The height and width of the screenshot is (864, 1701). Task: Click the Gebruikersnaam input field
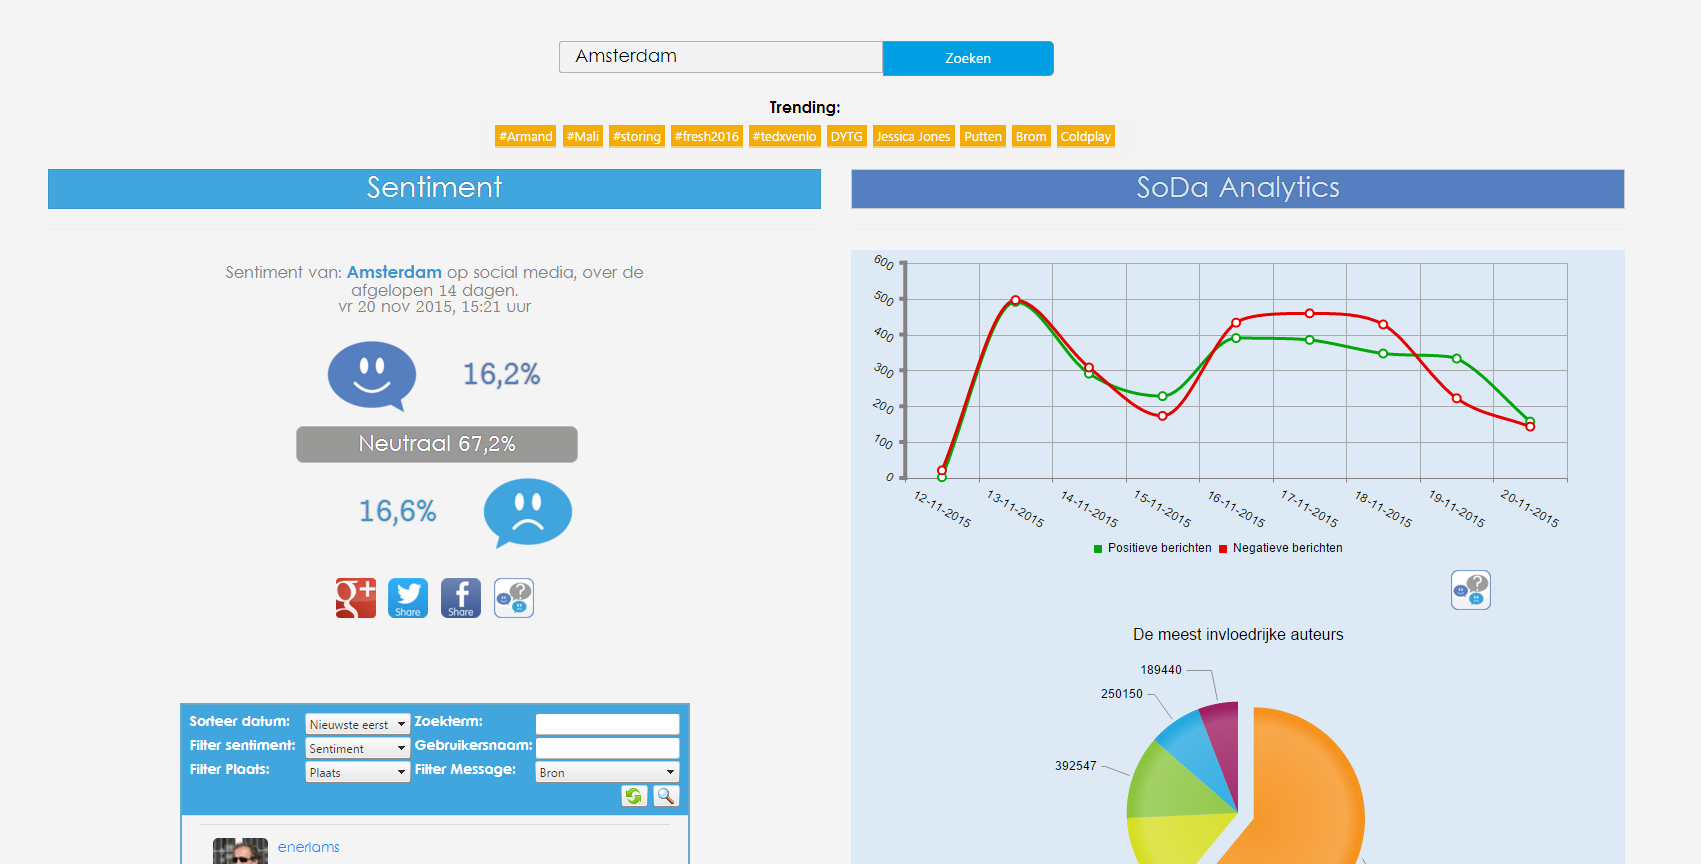point(607,748)
